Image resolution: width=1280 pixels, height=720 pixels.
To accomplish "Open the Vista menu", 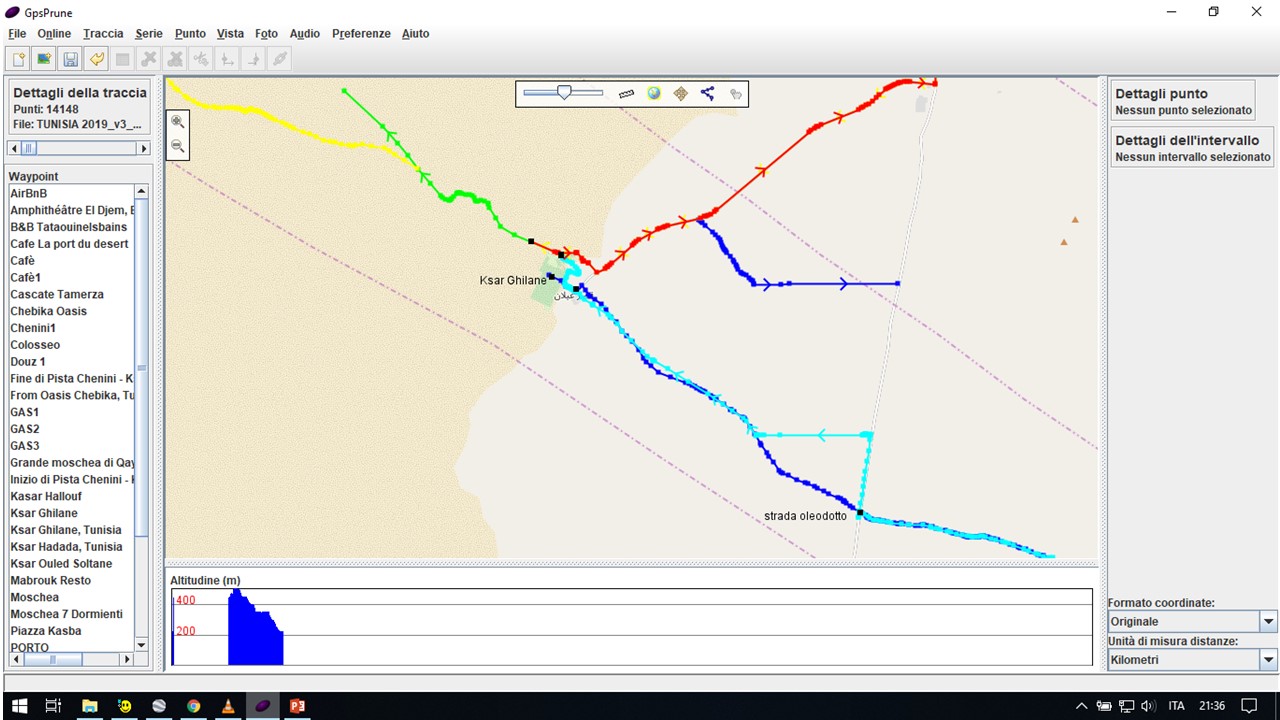I will 230,33.
